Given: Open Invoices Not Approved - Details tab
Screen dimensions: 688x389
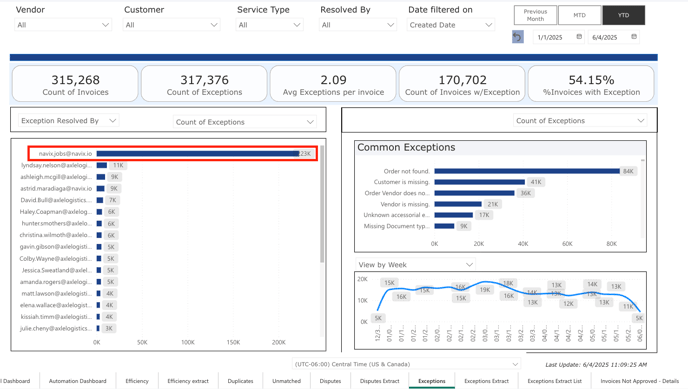Looking at the screenshot, I should coord(640,381).
